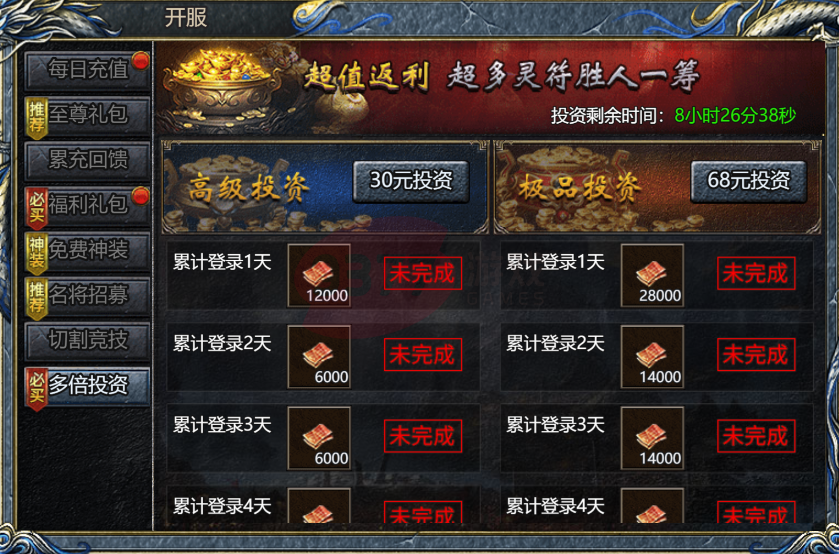Open the 累充回馈 tab
This screenshot has height=554, width=839.
[87, 160]
